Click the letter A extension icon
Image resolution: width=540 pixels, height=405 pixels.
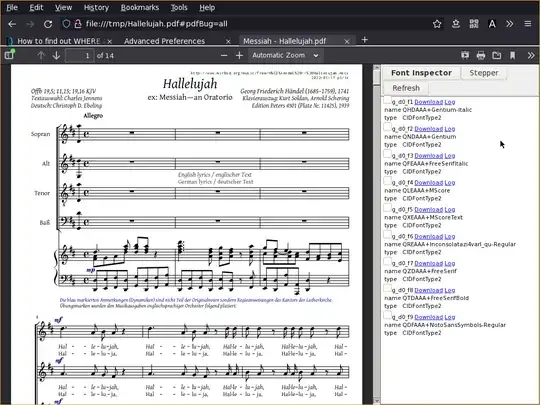(492, 24)
